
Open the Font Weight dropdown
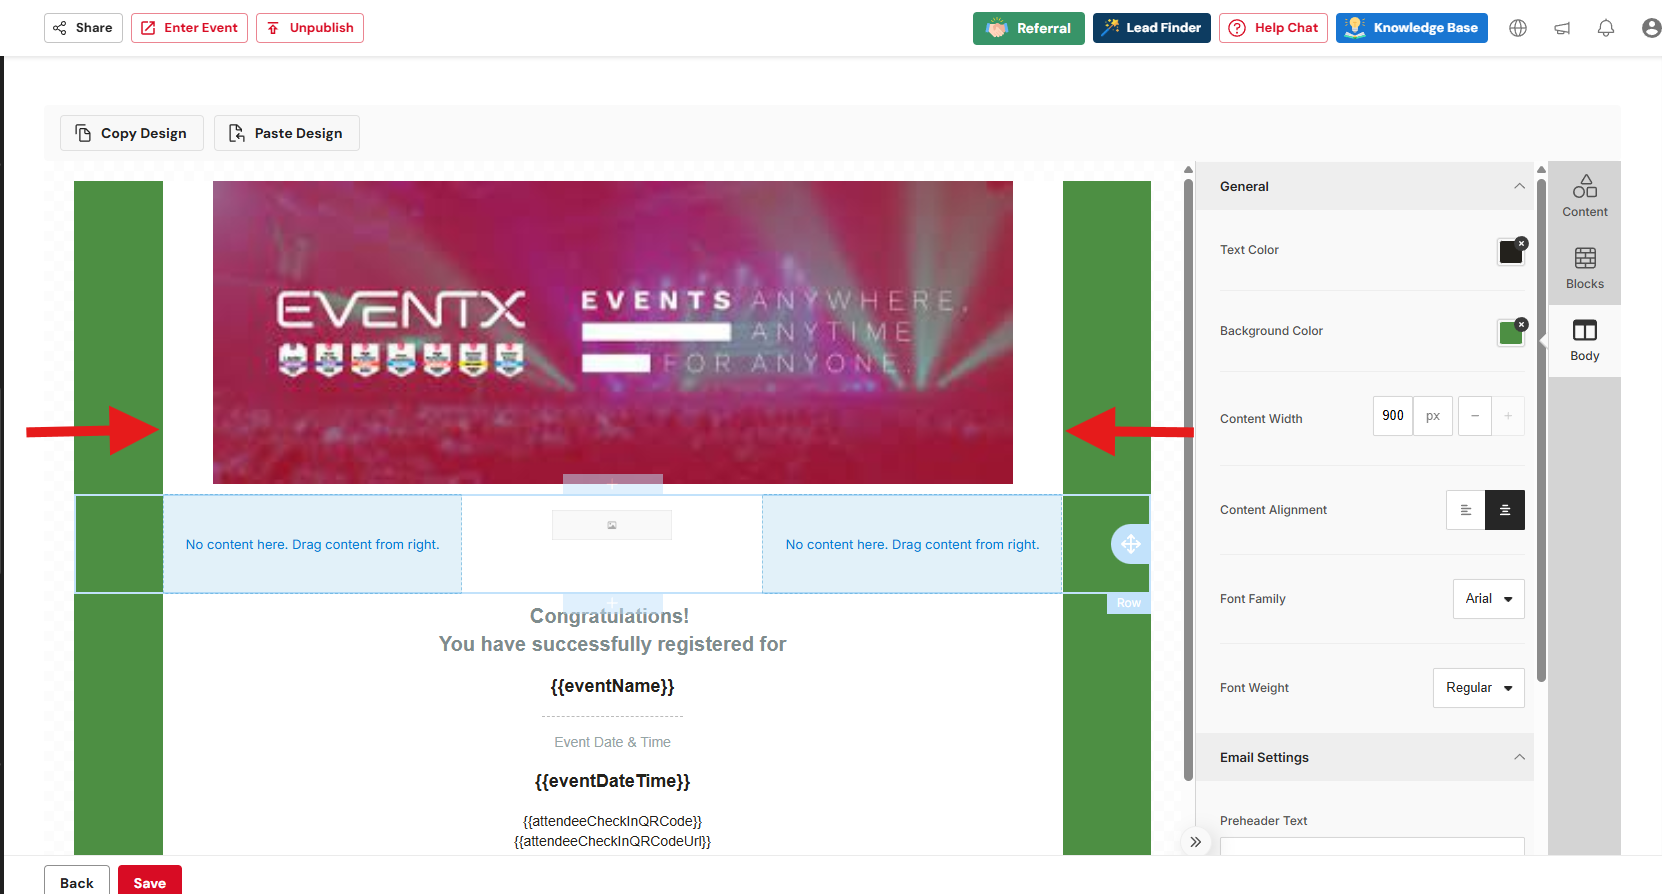[1478, 688]
